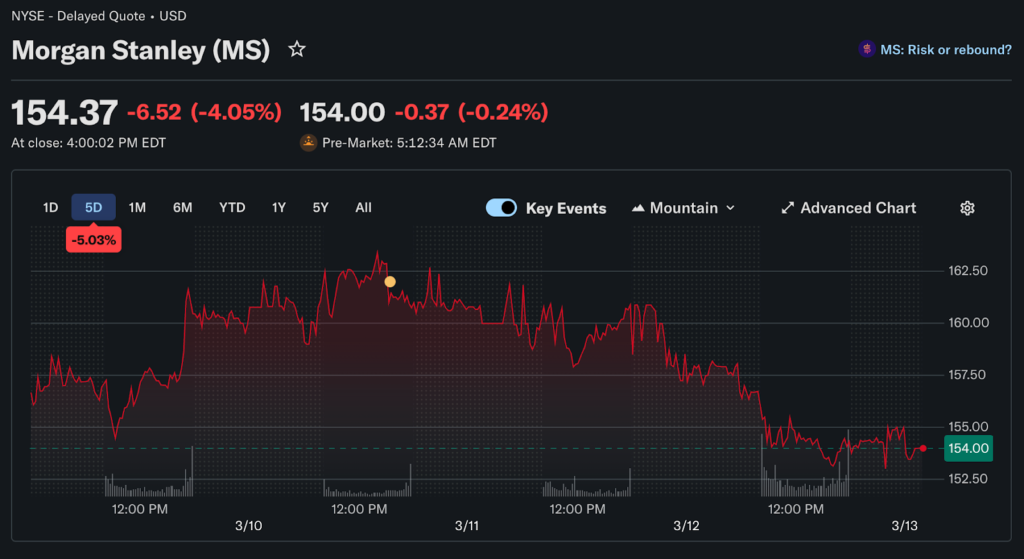
Task: Switch chart to 6M range
Action: (x=182, y=208)
